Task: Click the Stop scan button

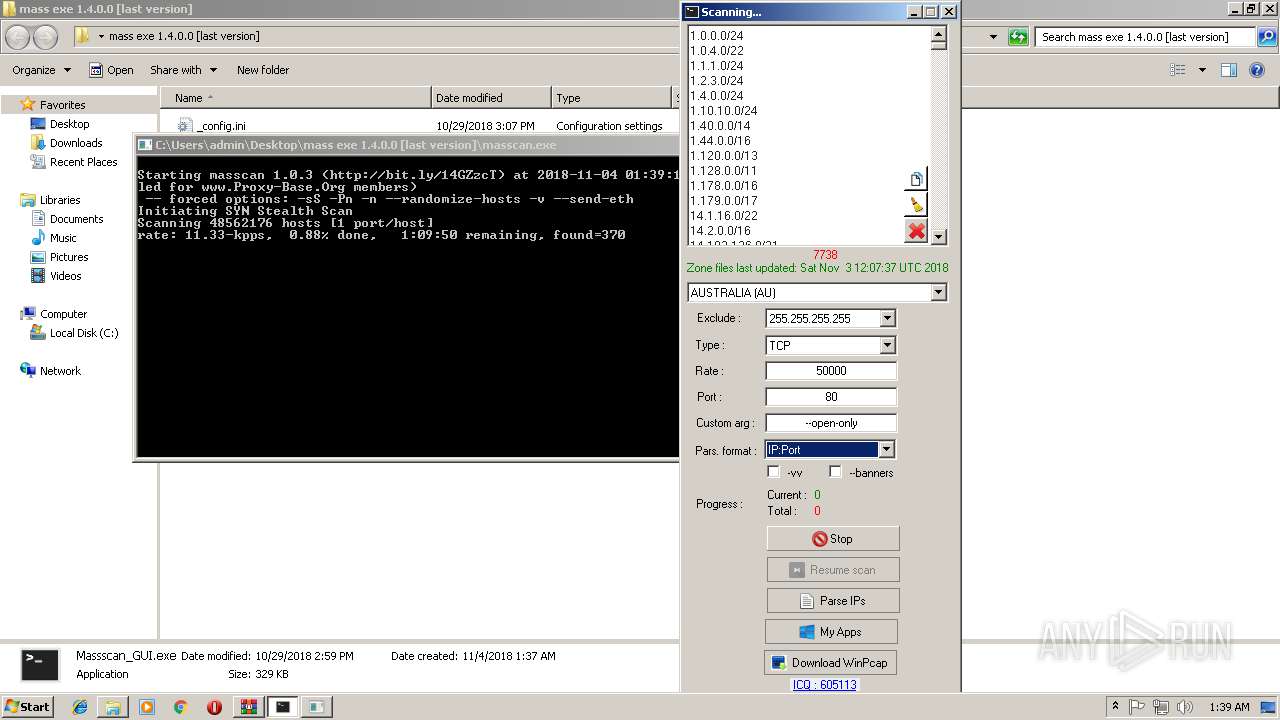Action: [x=833, y=539]
